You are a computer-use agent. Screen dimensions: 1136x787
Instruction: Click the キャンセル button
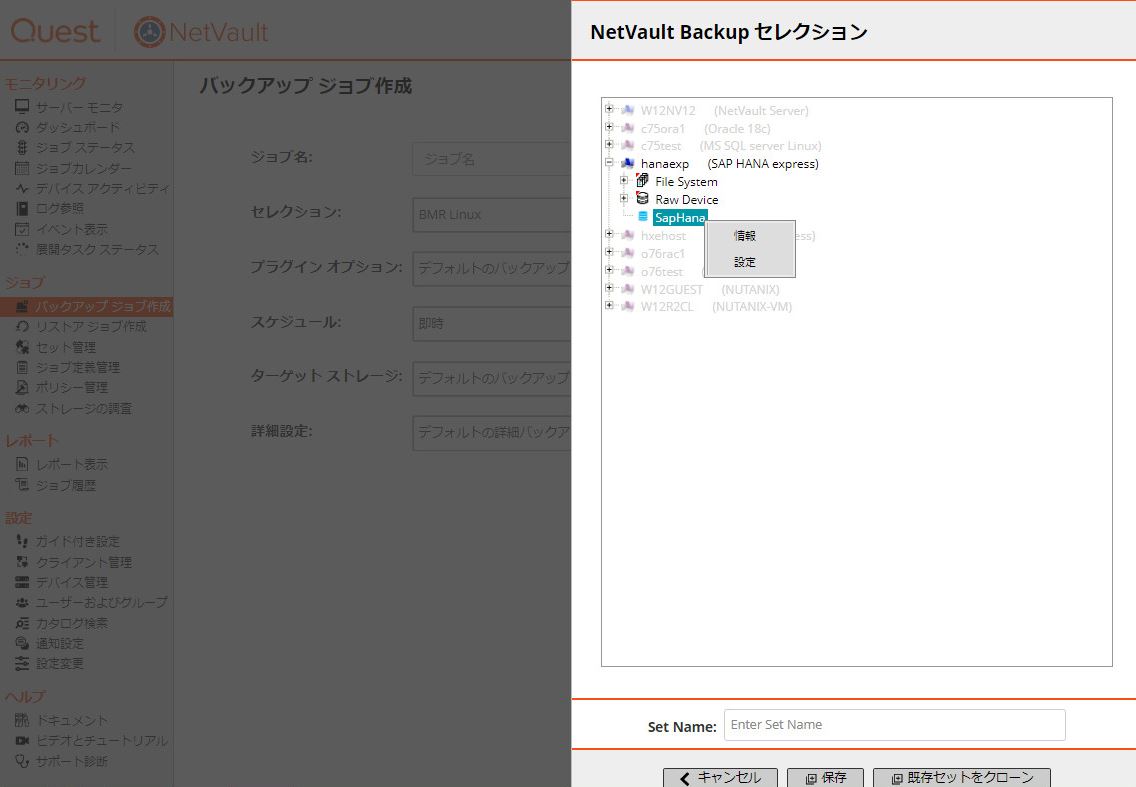pos(720,778)
